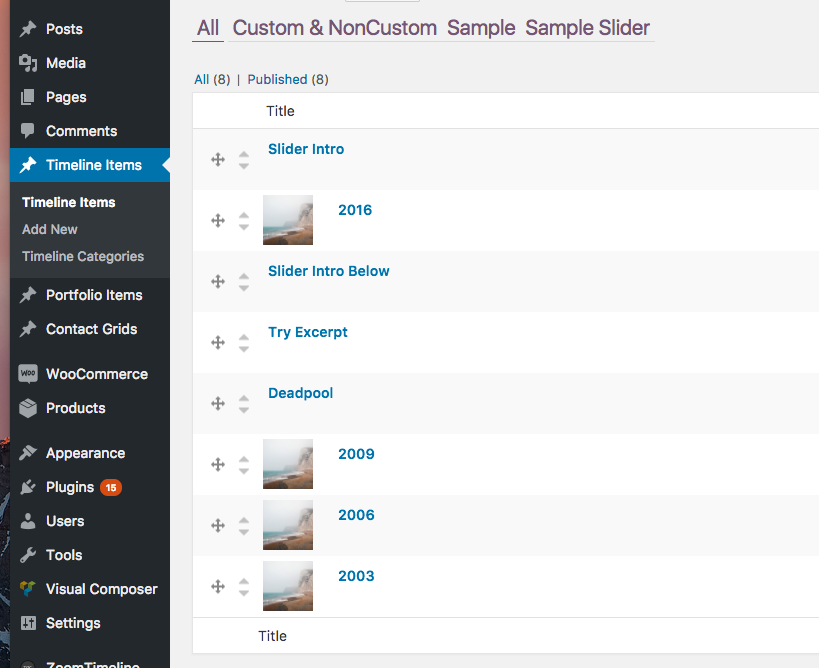Screen dimensions: 819x668
Task: Open the Appearance menu
Action: coord(85,453)
